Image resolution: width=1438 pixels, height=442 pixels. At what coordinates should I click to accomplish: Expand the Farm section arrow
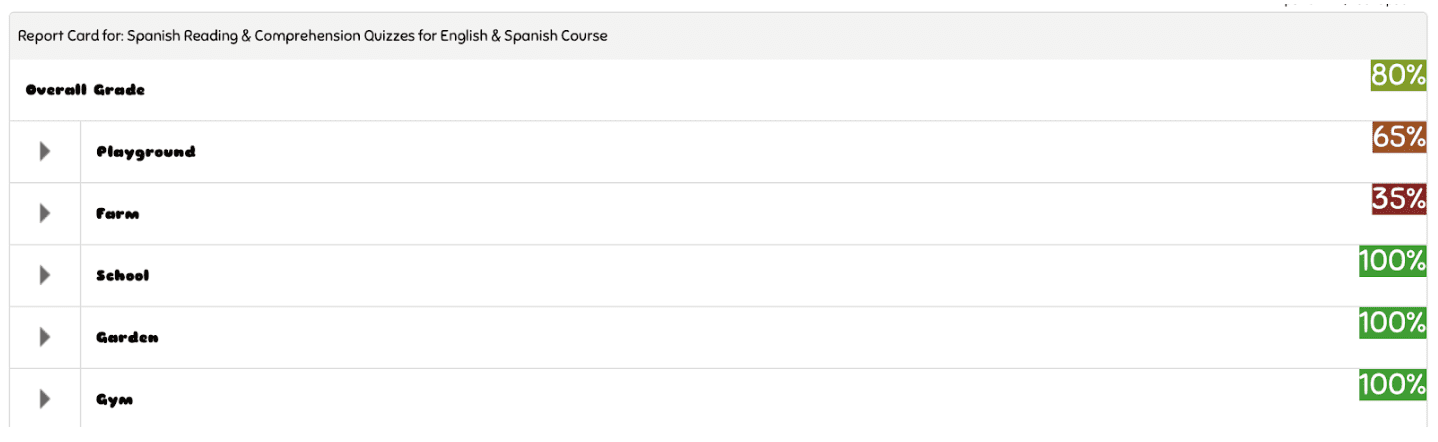(x=44, y=213)
